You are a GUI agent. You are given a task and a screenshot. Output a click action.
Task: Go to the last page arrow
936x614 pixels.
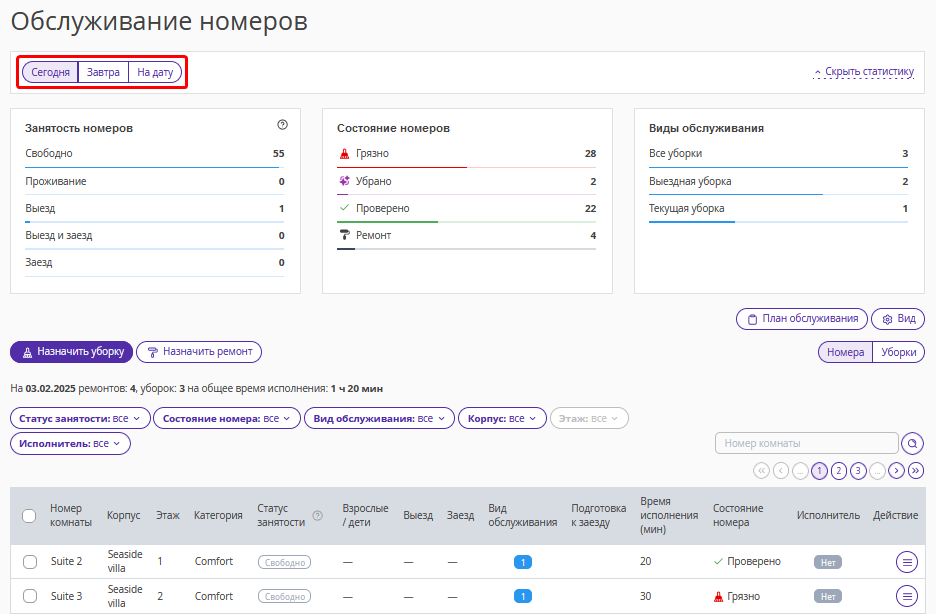(916, 470)
